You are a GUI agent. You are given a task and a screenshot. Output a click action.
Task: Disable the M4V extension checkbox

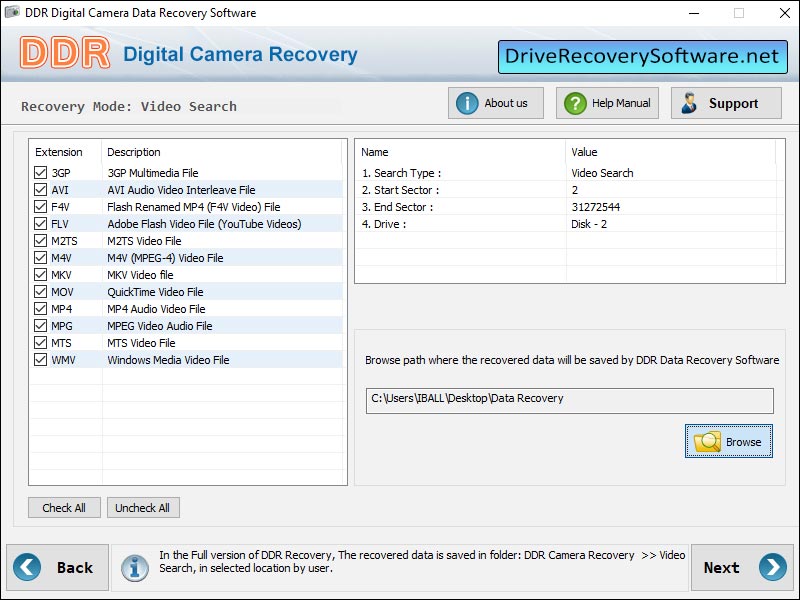pos(40,258)
